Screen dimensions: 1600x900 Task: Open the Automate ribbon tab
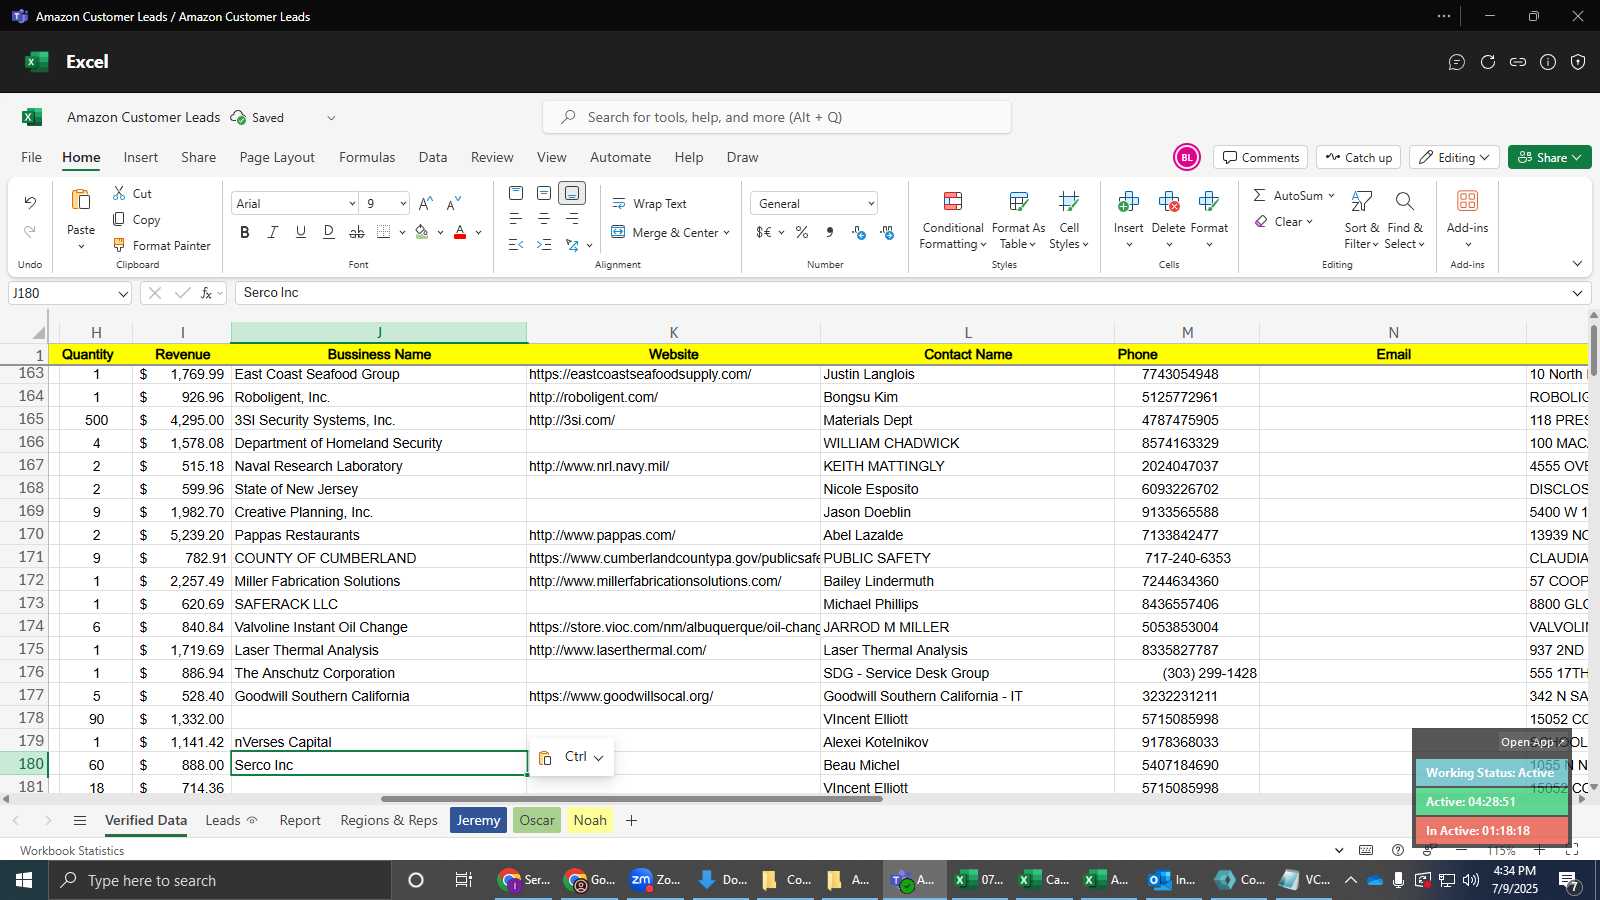click(x=620, y=157)
